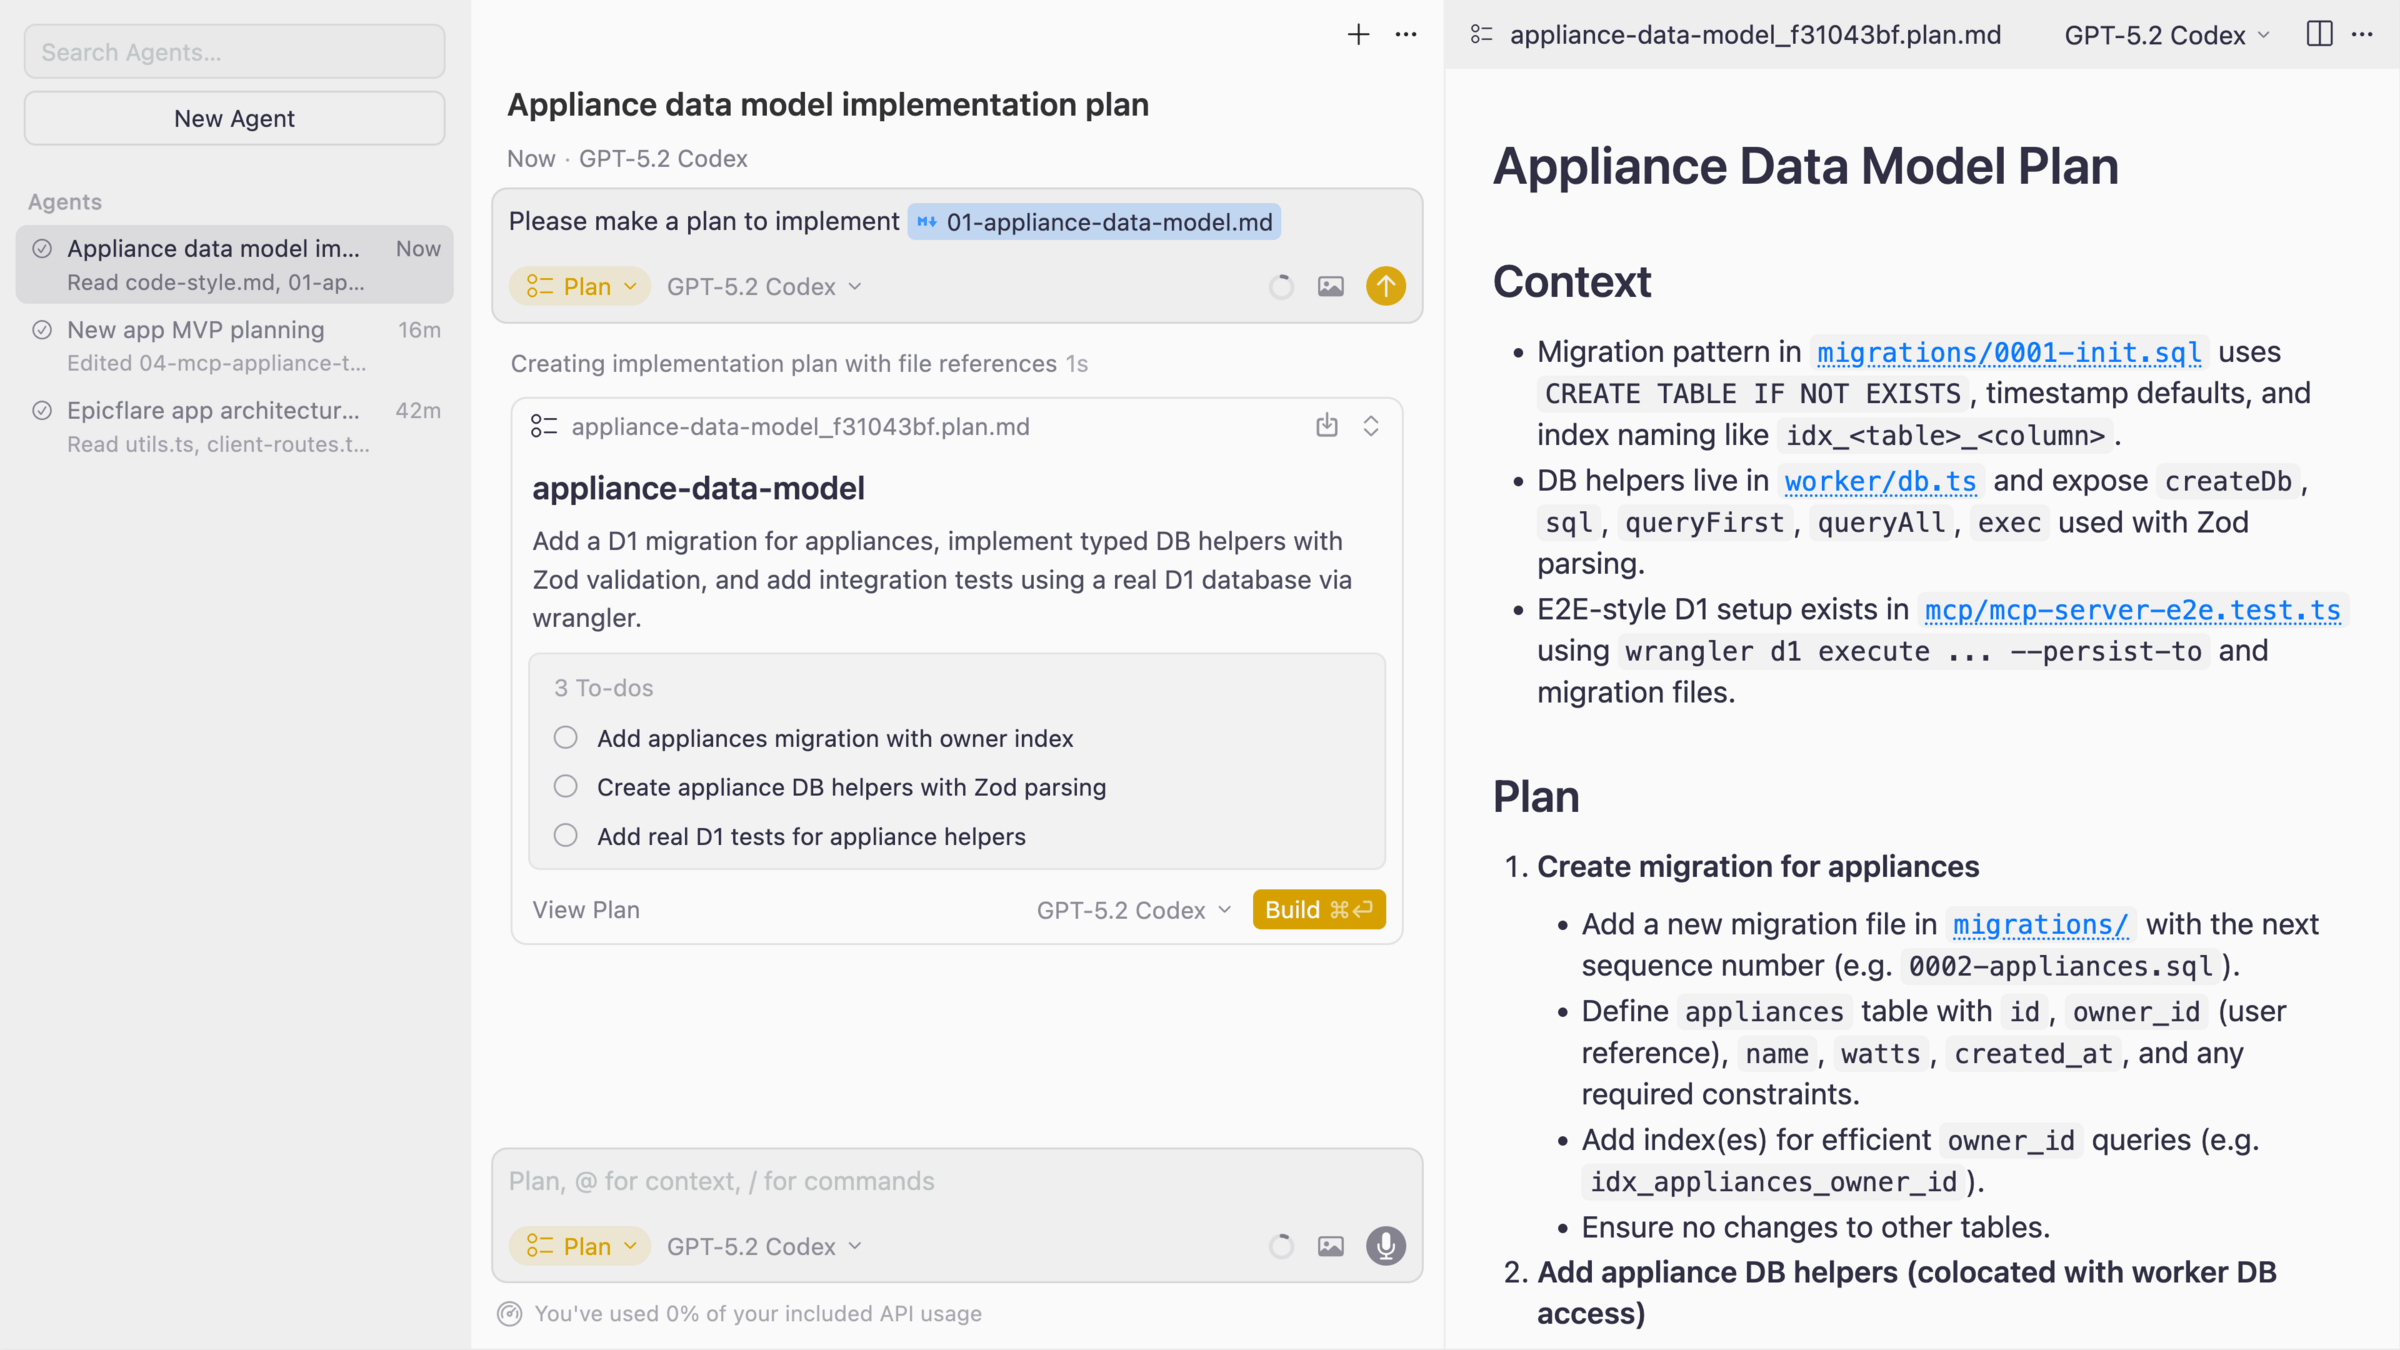2400x1350 pixels.
Task: Open the worker/db.ts link
Action: pos(1880,482)
